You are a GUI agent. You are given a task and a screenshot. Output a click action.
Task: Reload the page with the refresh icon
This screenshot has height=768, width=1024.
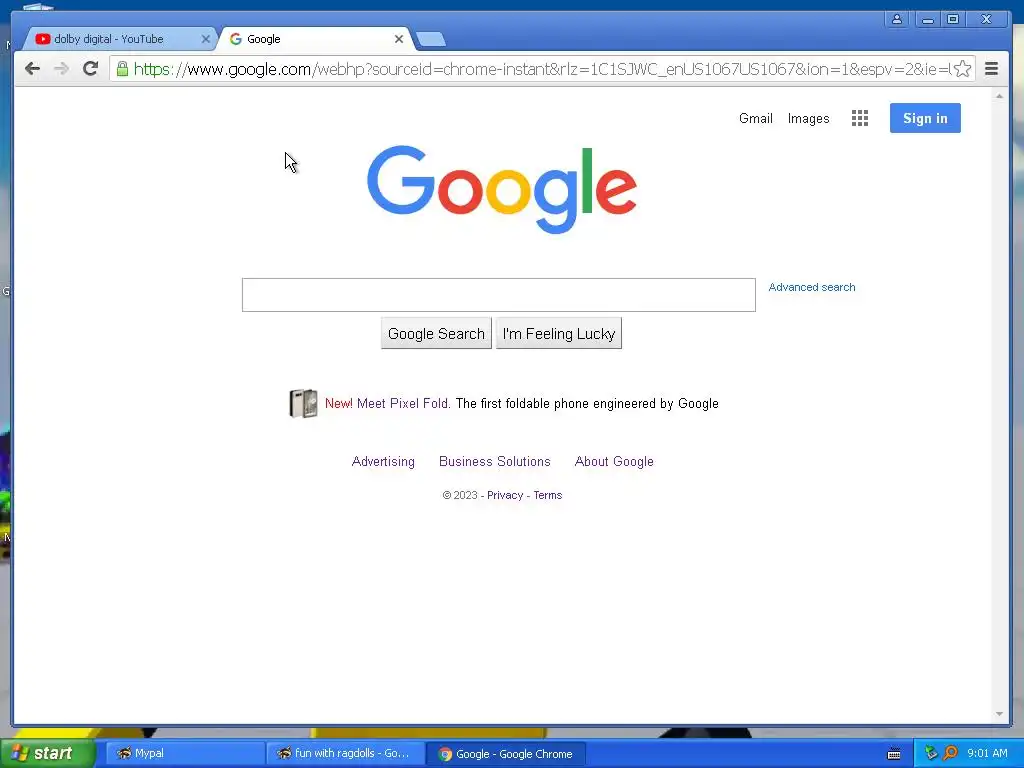pyautogui.click(x=90, y=69)
